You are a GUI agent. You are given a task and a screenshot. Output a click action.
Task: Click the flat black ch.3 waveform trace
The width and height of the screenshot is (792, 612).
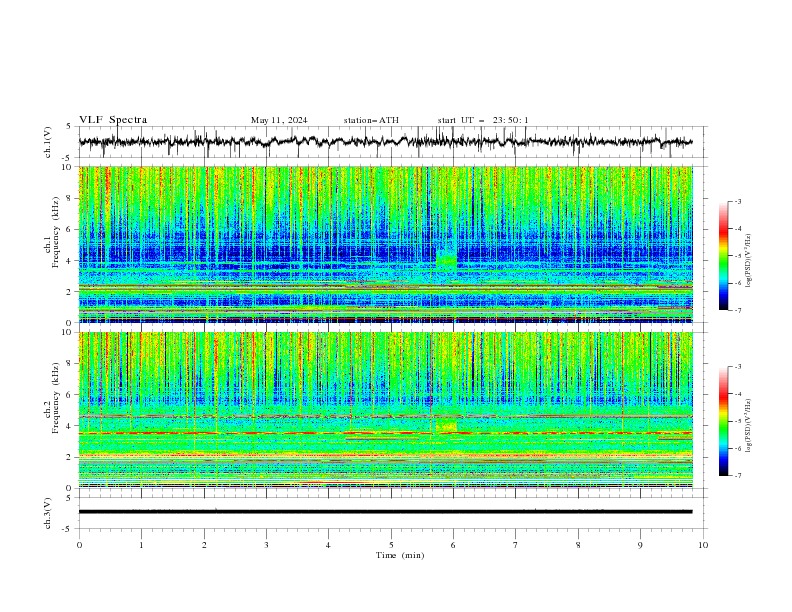385,512
